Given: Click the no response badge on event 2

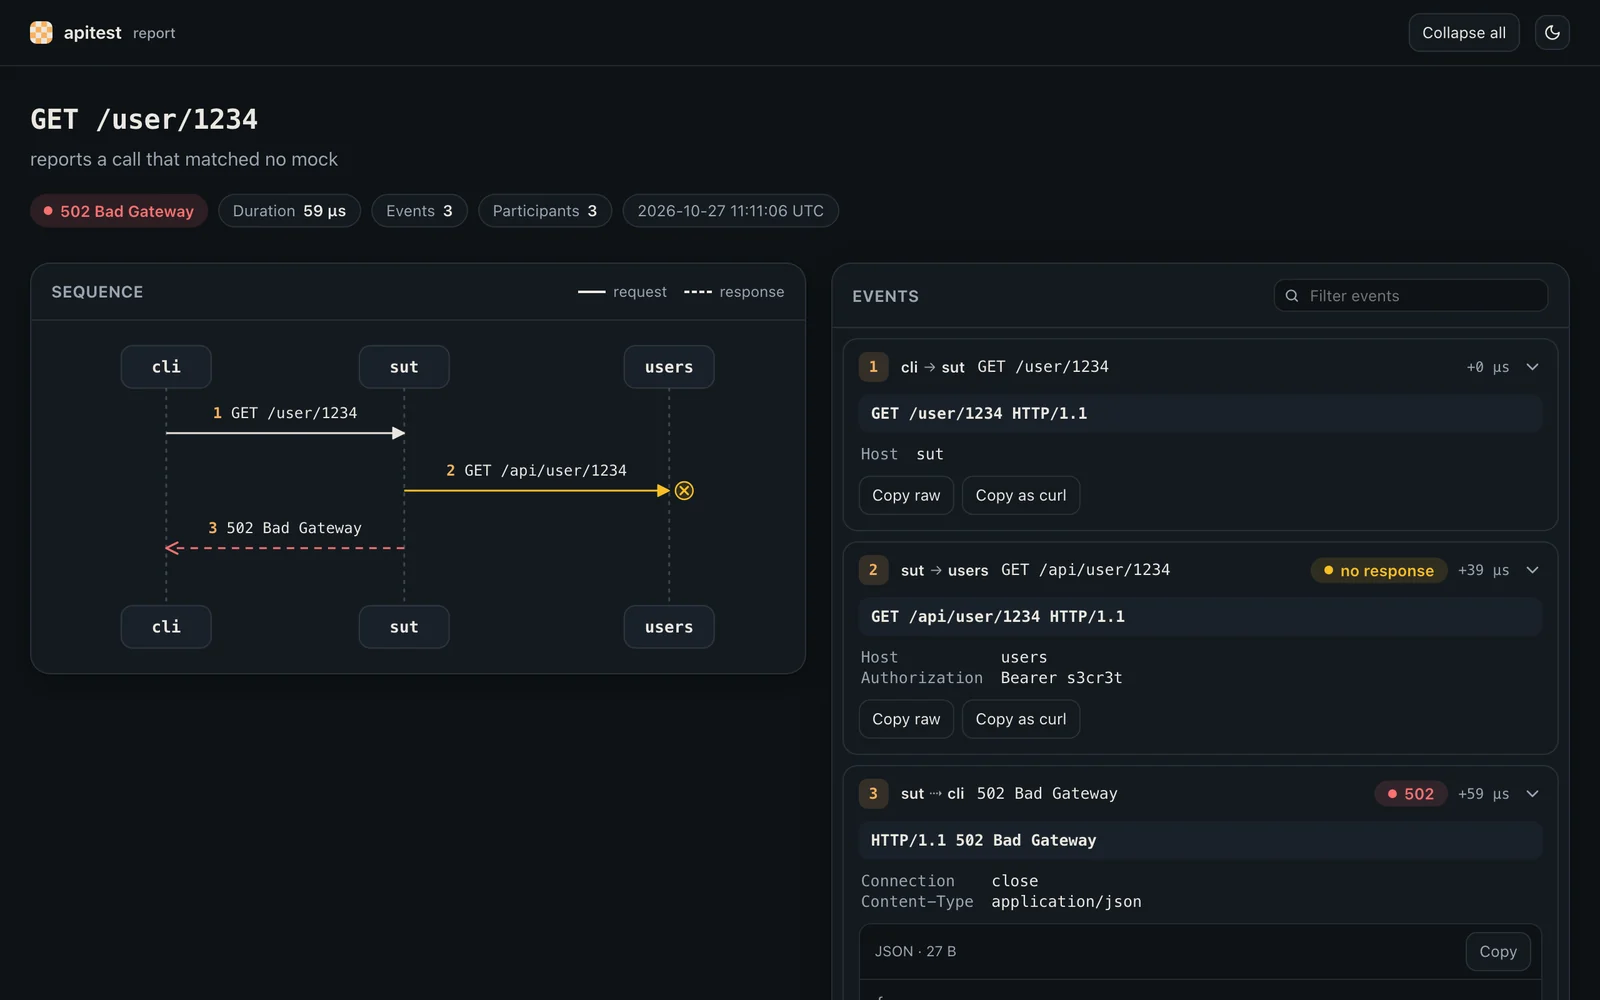Looking at the screenshot, I should [1379, 571].
